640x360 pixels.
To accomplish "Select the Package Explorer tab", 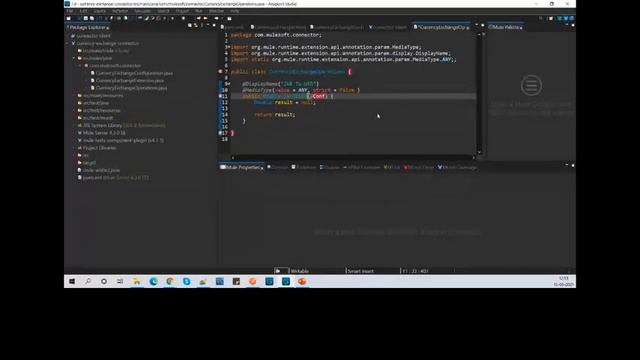I will tap(87, 27).
